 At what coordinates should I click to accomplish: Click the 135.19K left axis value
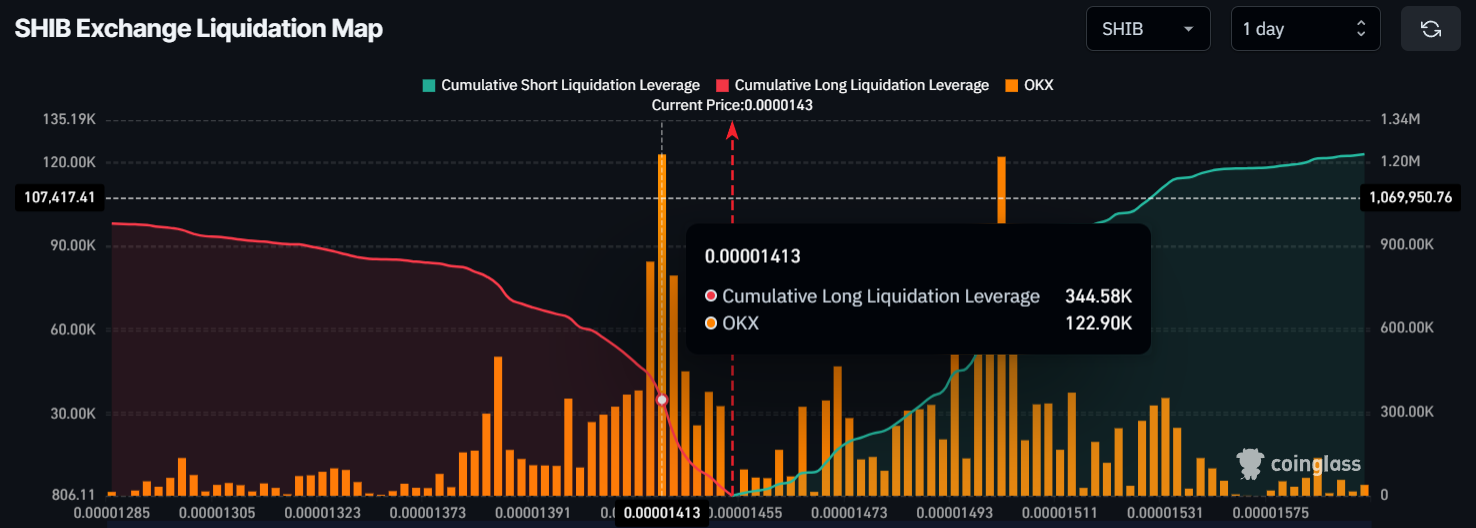click(x=70, y=119)
